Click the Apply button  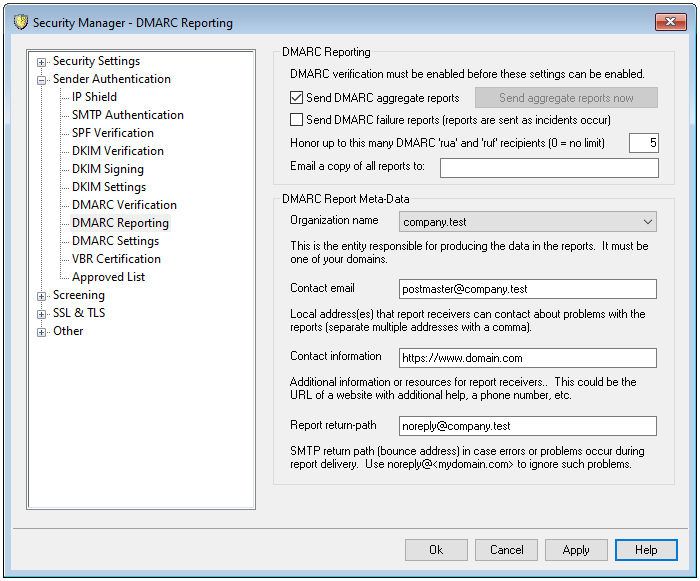(x=576, y=550)
